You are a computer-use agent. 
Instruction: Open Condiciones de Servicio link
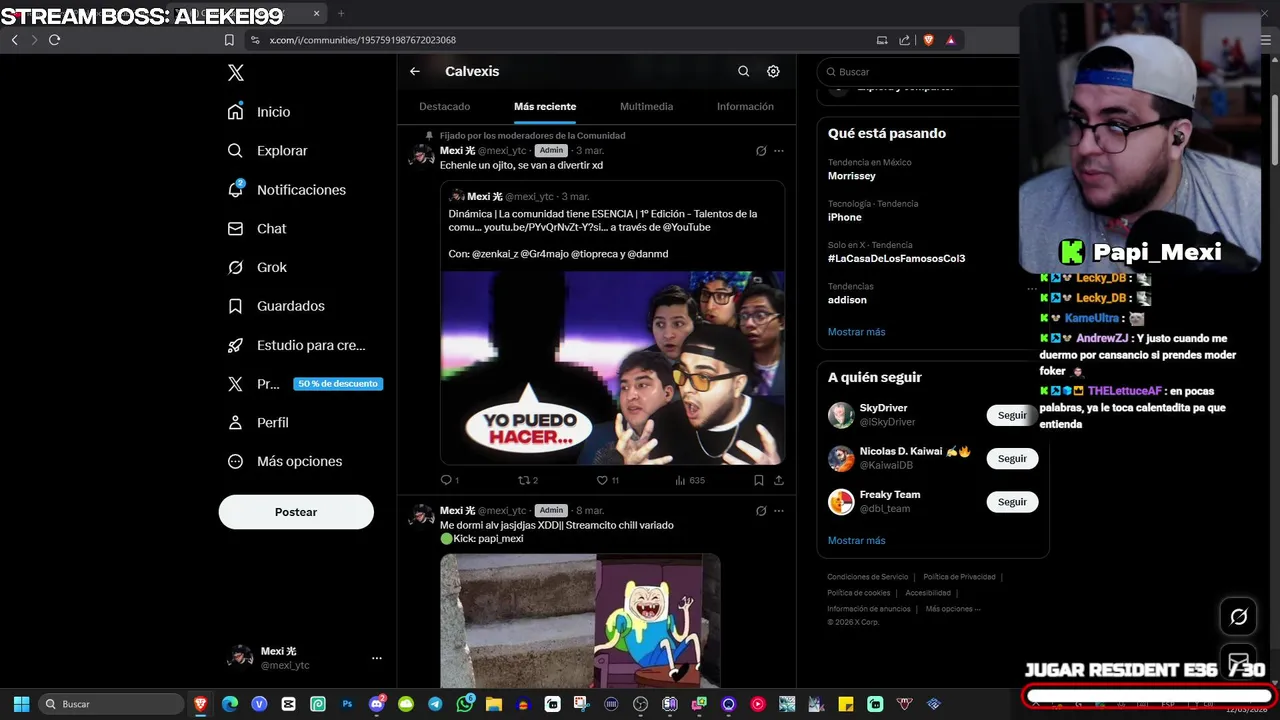(867, 577)
